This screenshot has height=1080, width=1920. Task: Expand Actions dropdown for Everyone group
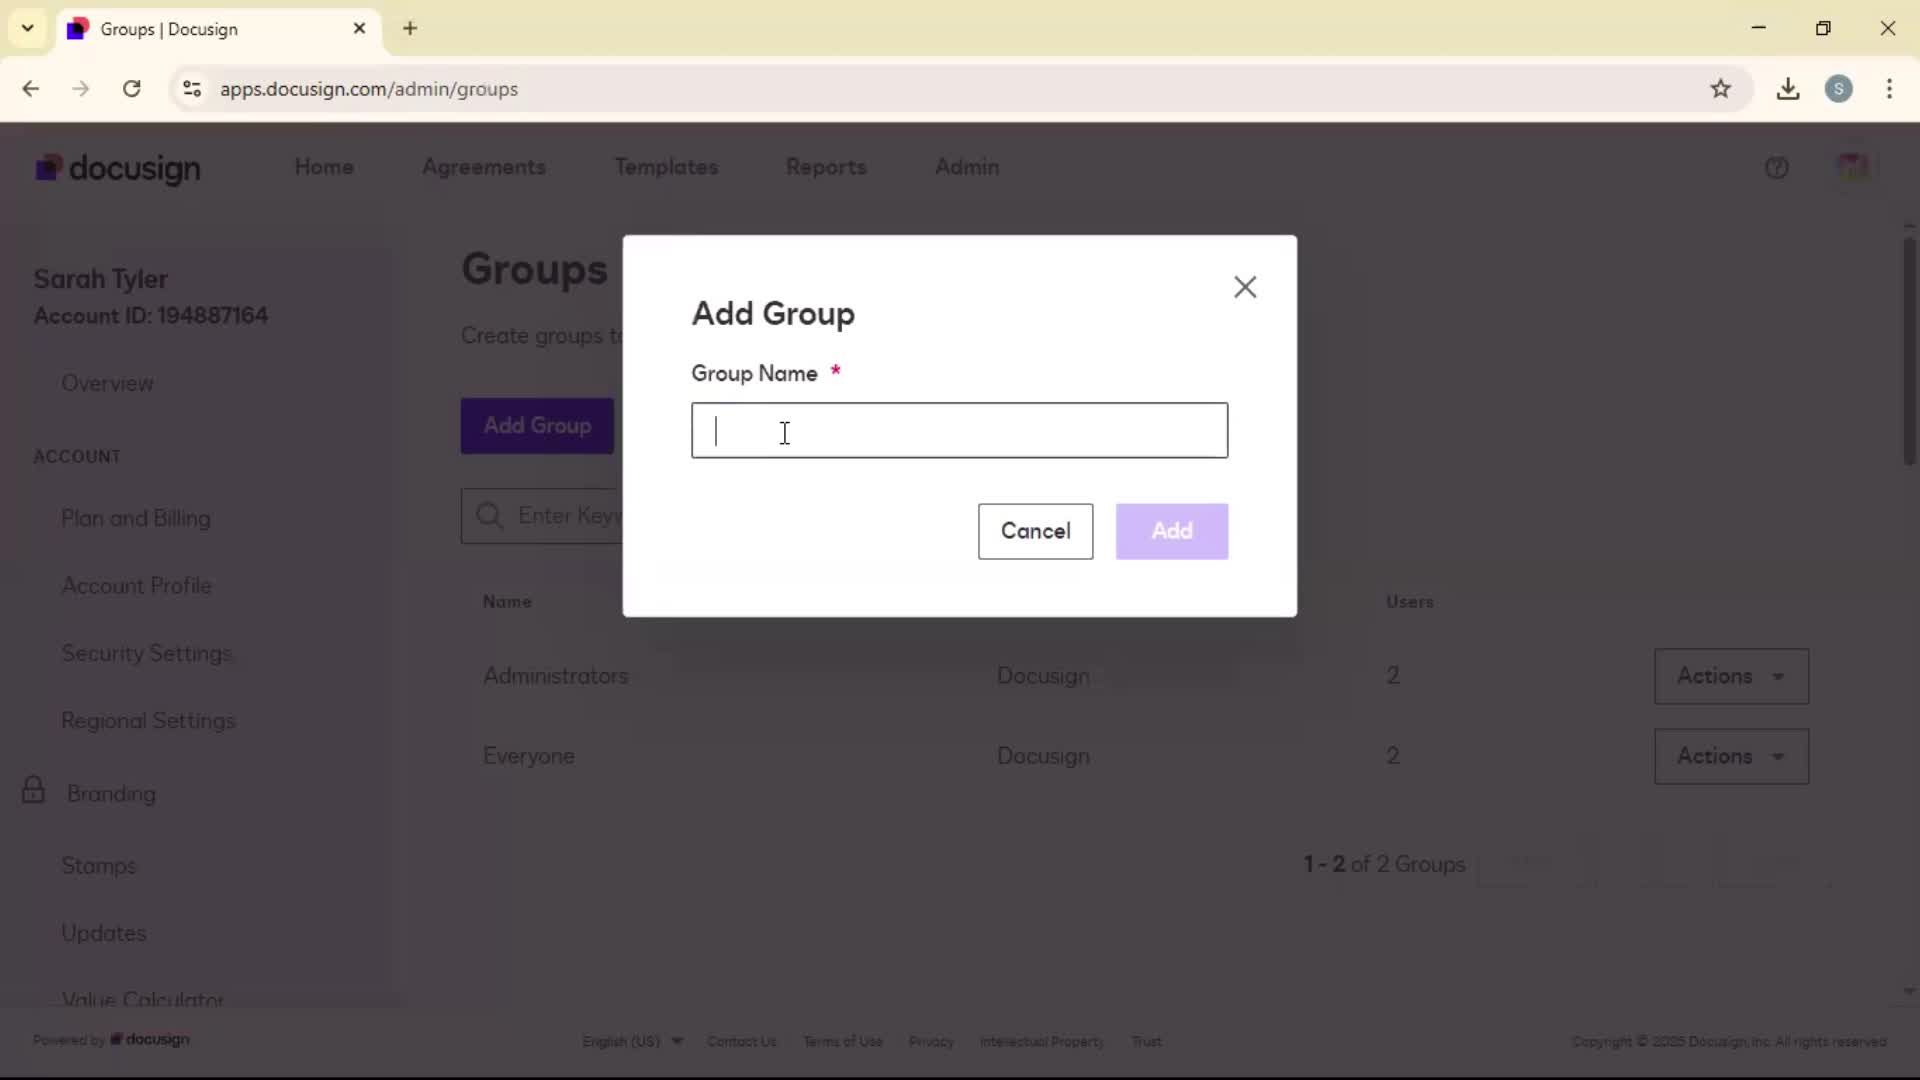click(x=1730, y=756)
